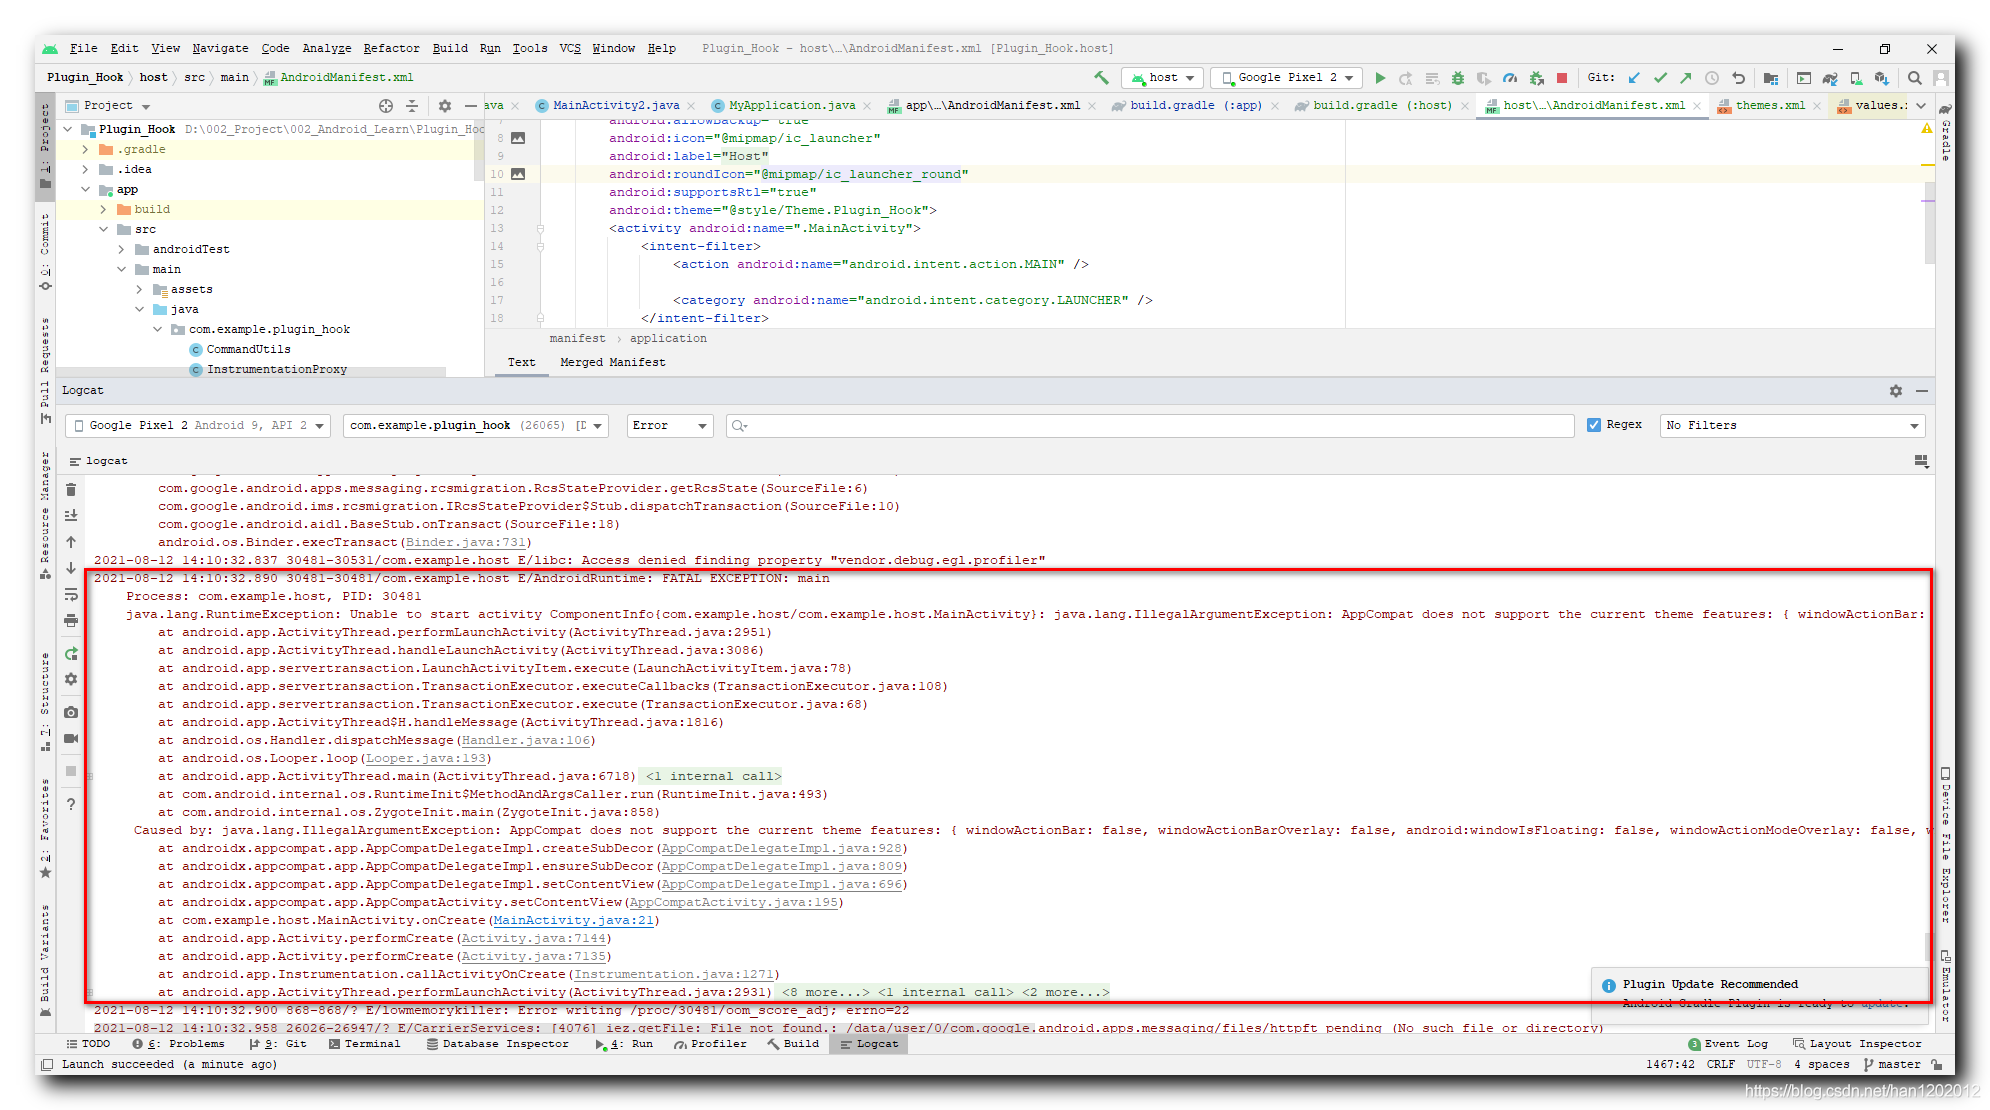Start debugging with the green bug icon

click(x=1458, y=78)
